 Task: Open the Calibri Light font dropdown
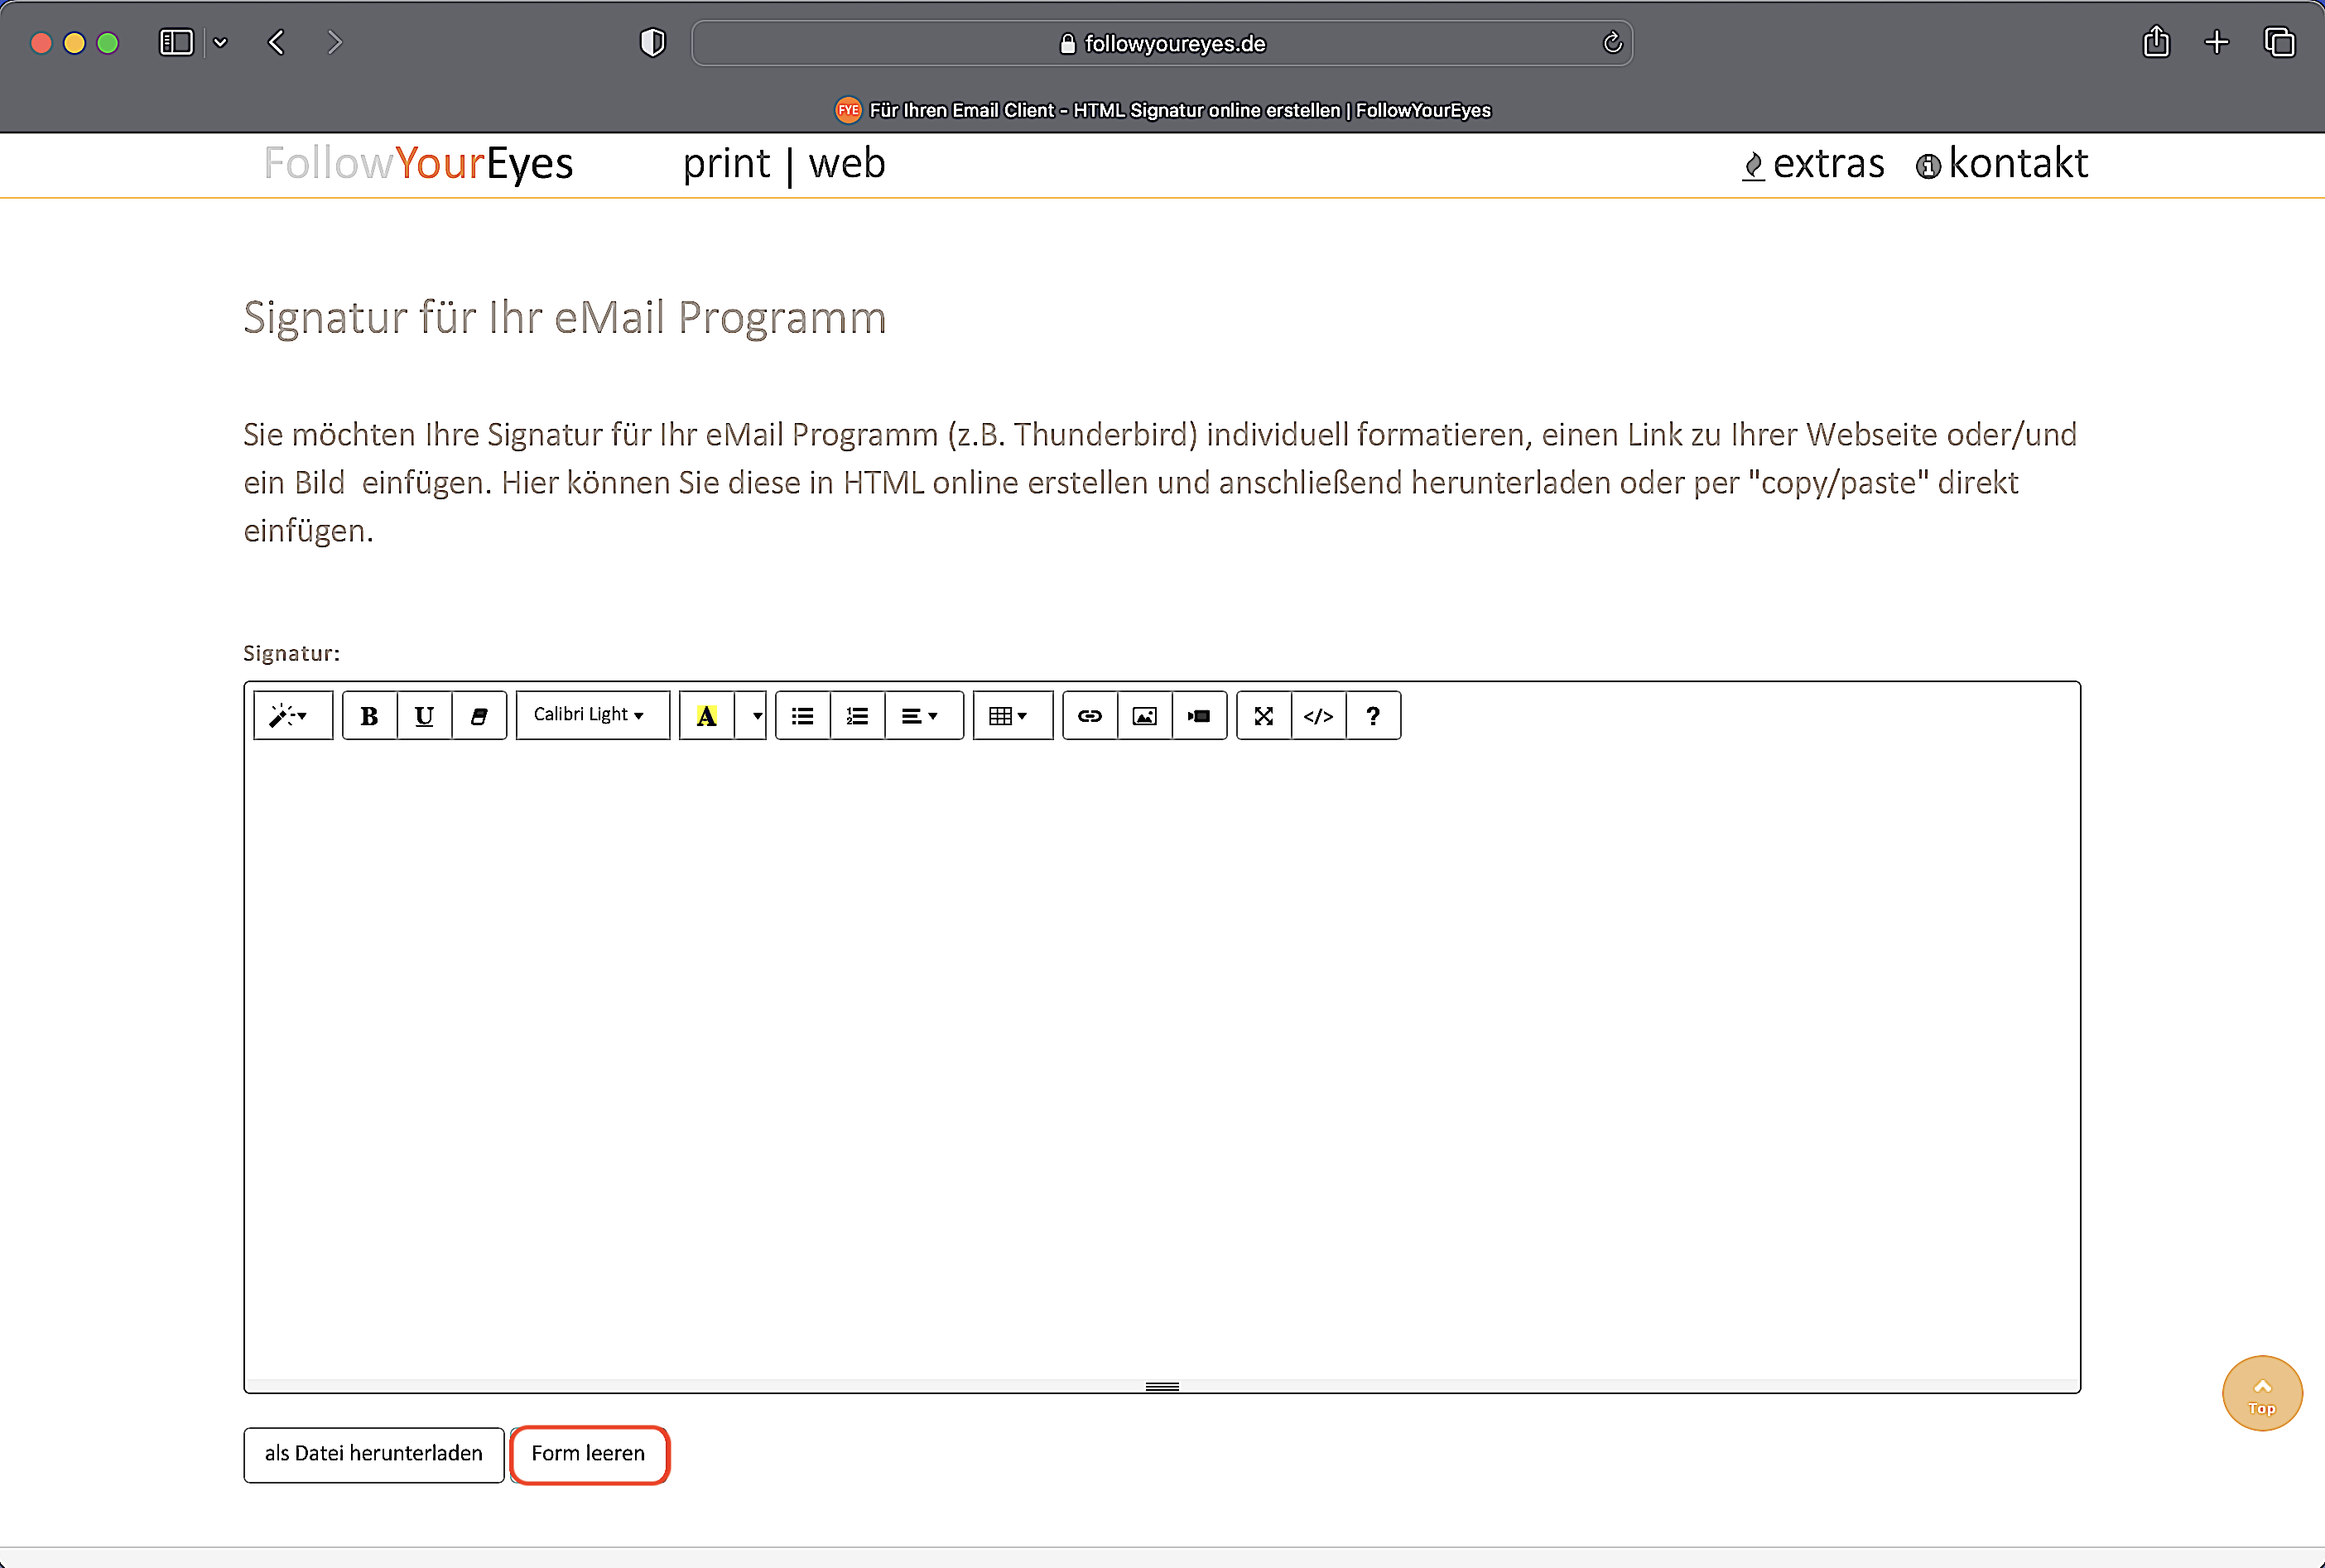[590, 715]
